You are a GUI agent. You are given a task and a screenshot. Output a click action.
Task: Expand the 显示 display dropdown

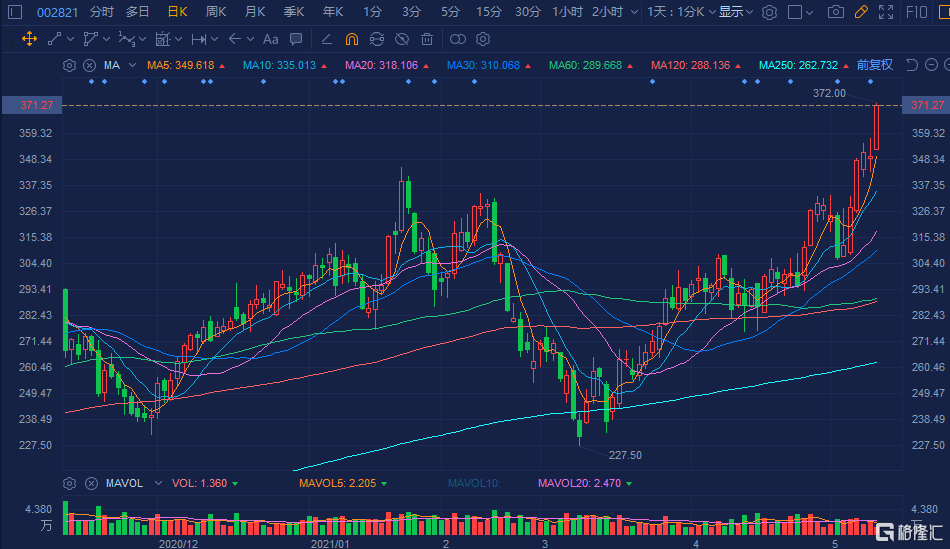click(x=735, y=12)
